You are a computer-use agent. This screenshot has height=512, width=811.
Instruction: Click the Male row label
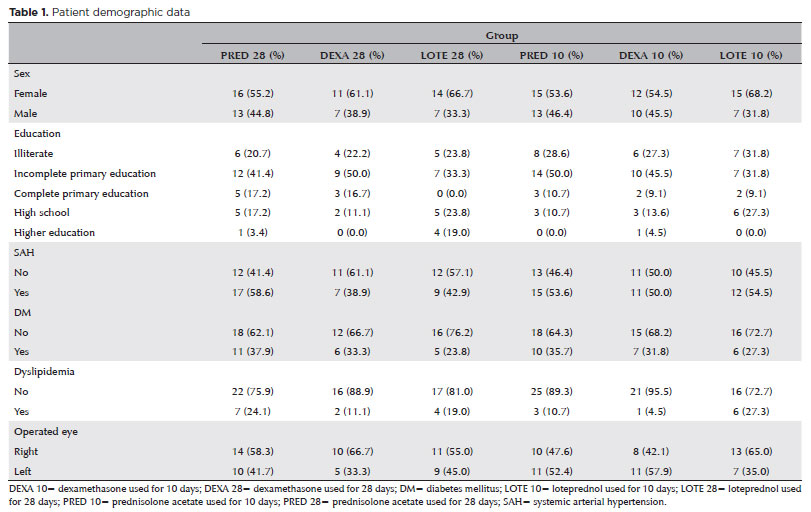click(27, 113)
